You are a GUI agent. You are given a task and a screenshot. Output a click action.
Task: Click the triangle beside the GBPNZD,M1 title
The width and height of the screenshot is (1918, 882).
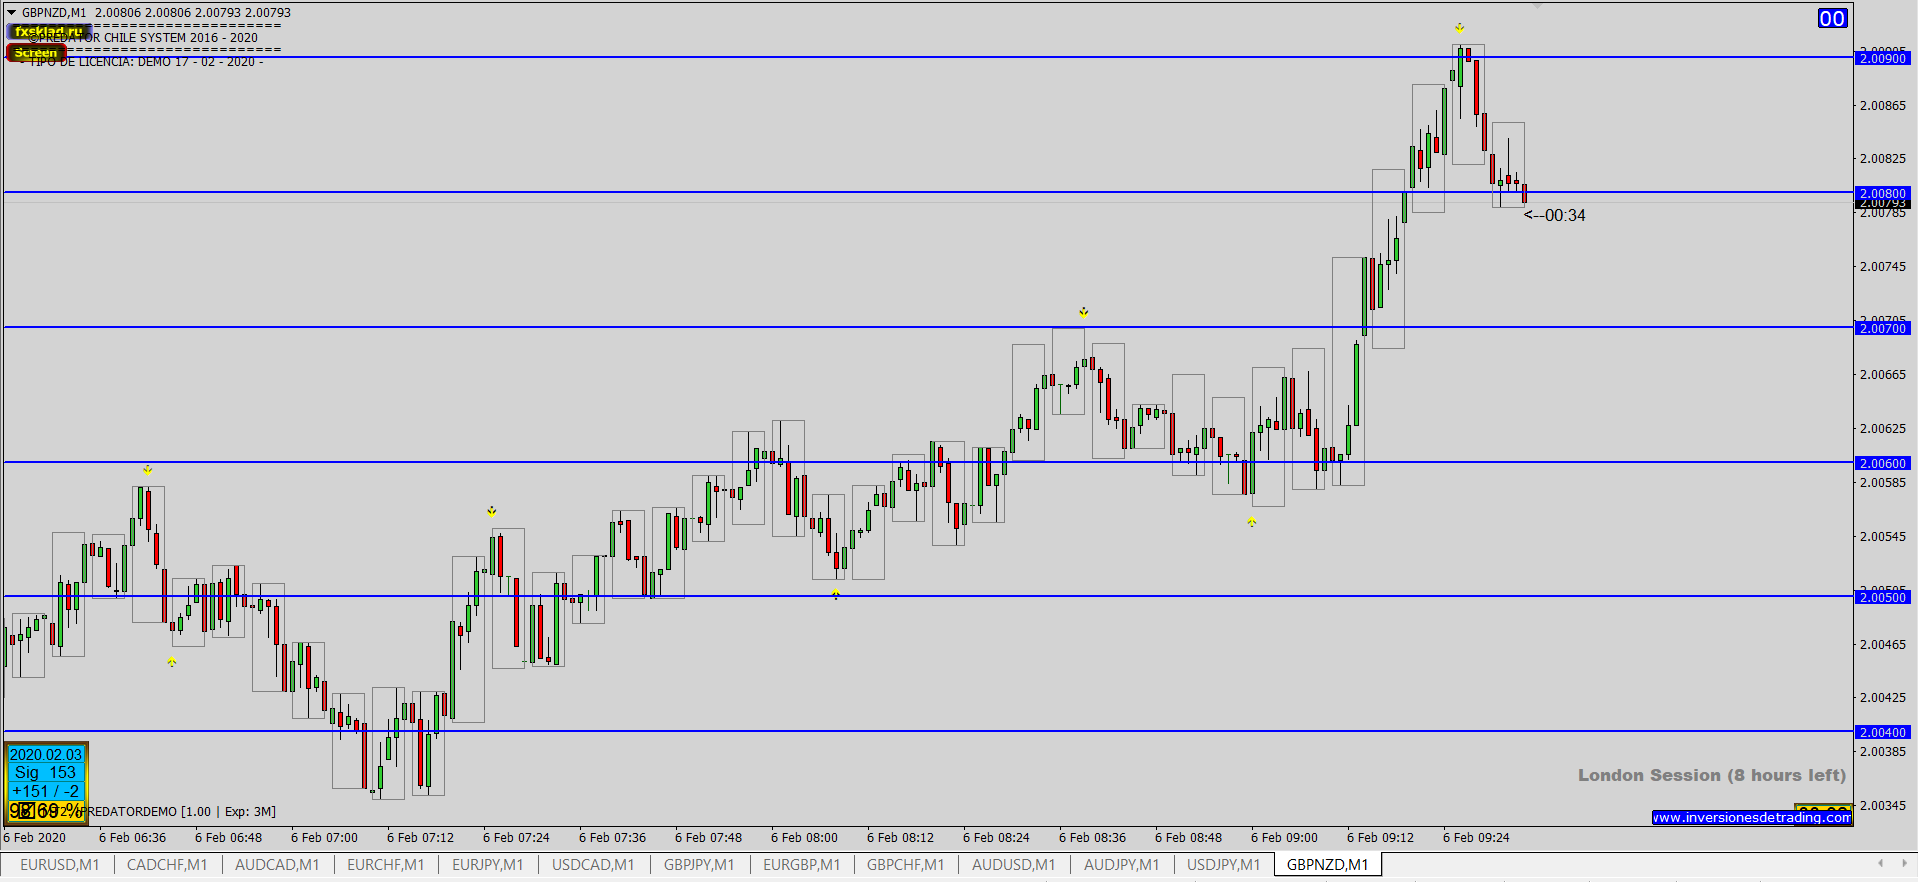[12, 12]
